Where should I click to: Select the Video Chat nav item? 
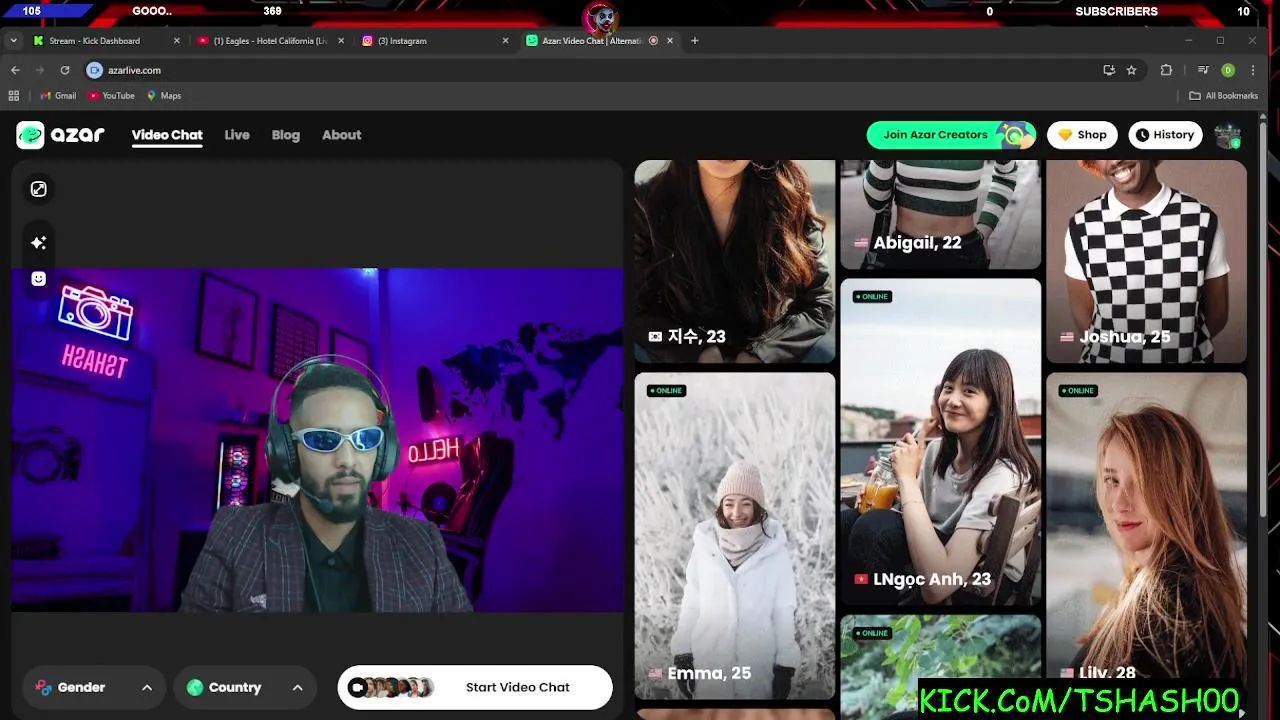pyautogui.click(x=167, y=135)
